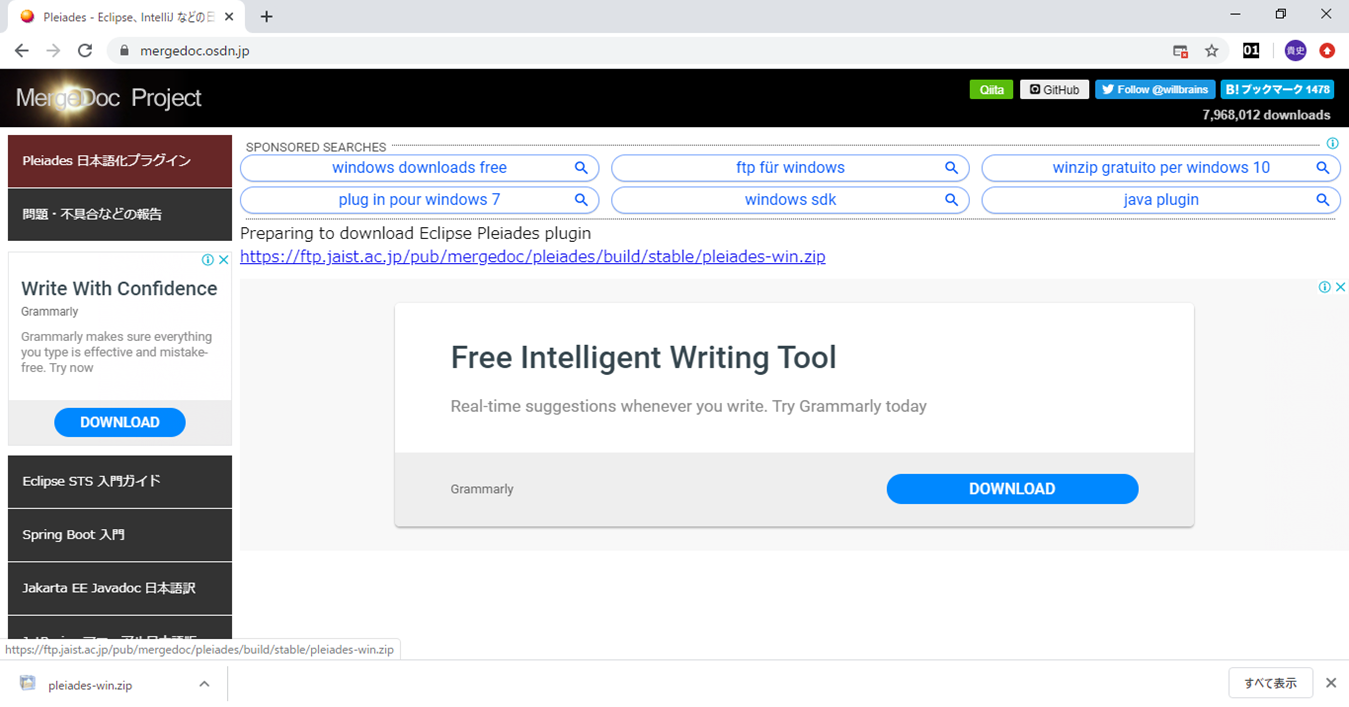Click the sponsored searches info icon
The image size is (1349, 707).
(x=1332, y=143)
